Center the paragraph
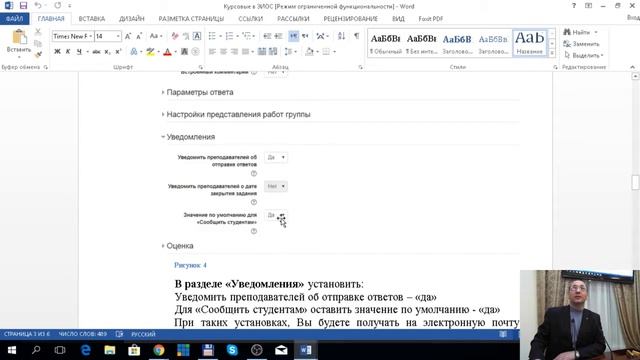This screenshot has width=640, height=360. tap(223, 52)
